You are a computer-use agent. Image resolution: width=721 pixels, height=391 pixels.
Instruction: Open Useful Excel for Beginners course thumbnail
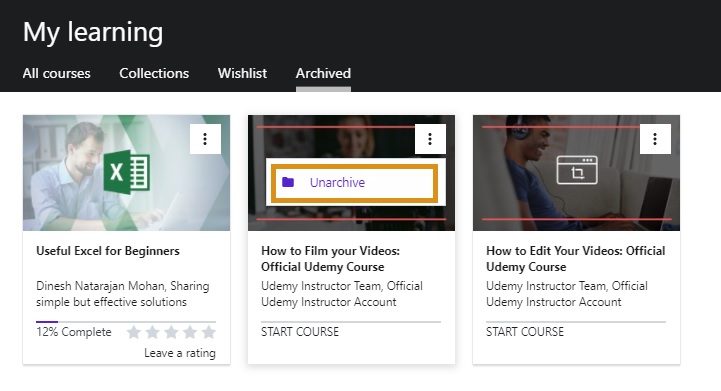pyautogui.click(x=126, y=173)
